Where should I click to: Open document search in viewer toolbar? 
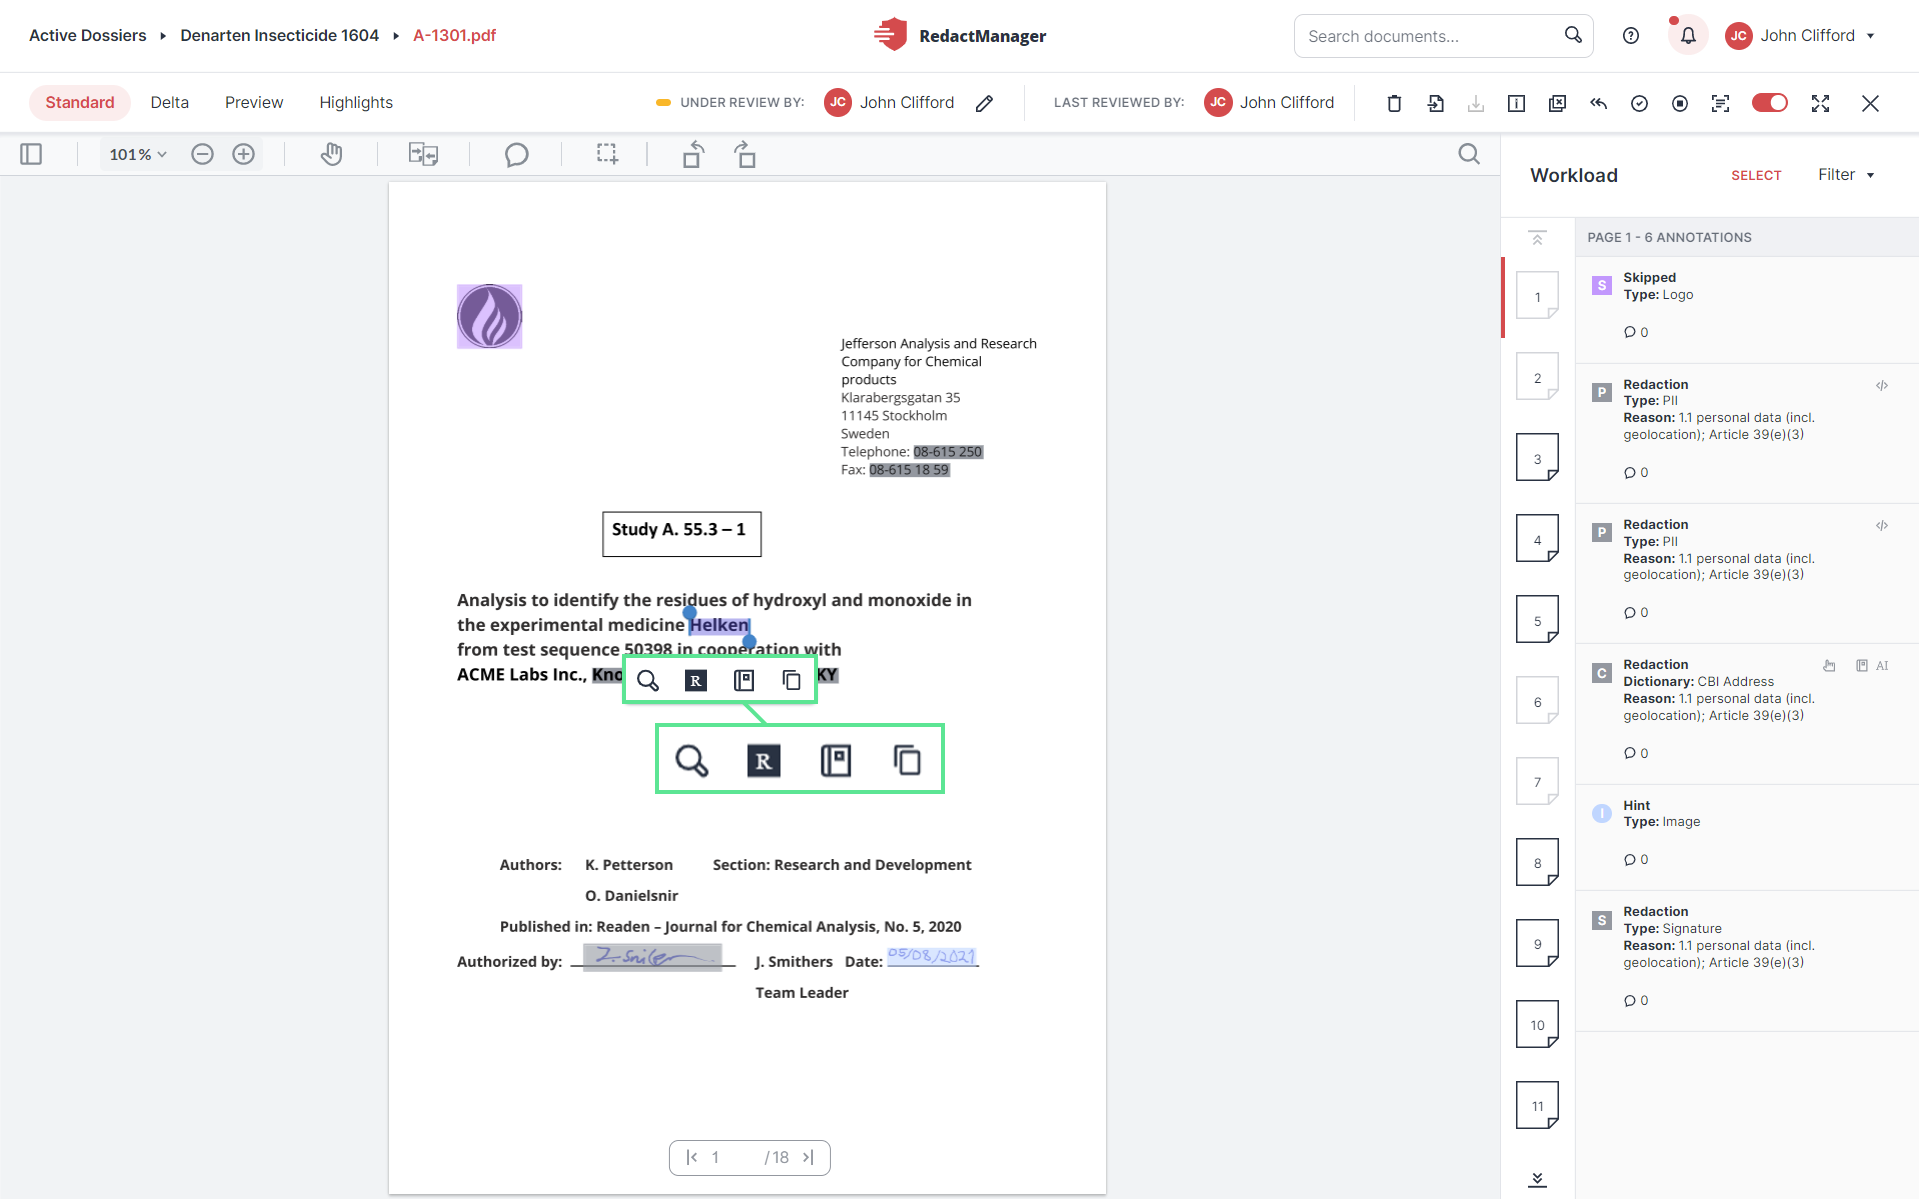tap(1468, 154)
